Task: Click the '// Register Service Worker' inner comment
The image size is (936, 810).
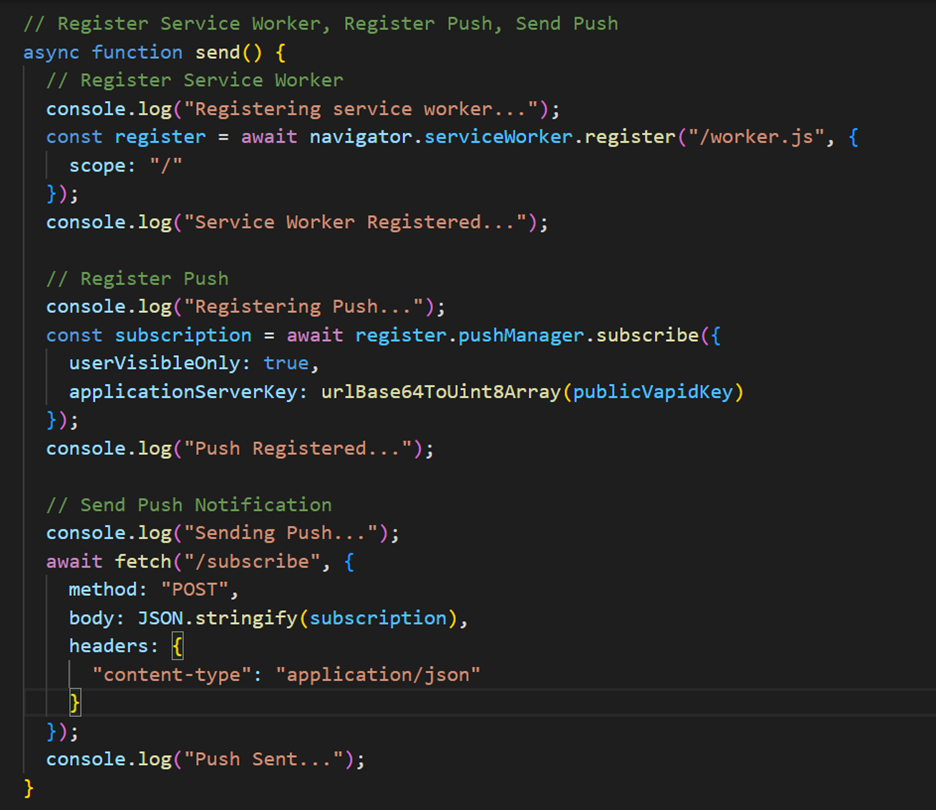Action: (x=195, y=81)
